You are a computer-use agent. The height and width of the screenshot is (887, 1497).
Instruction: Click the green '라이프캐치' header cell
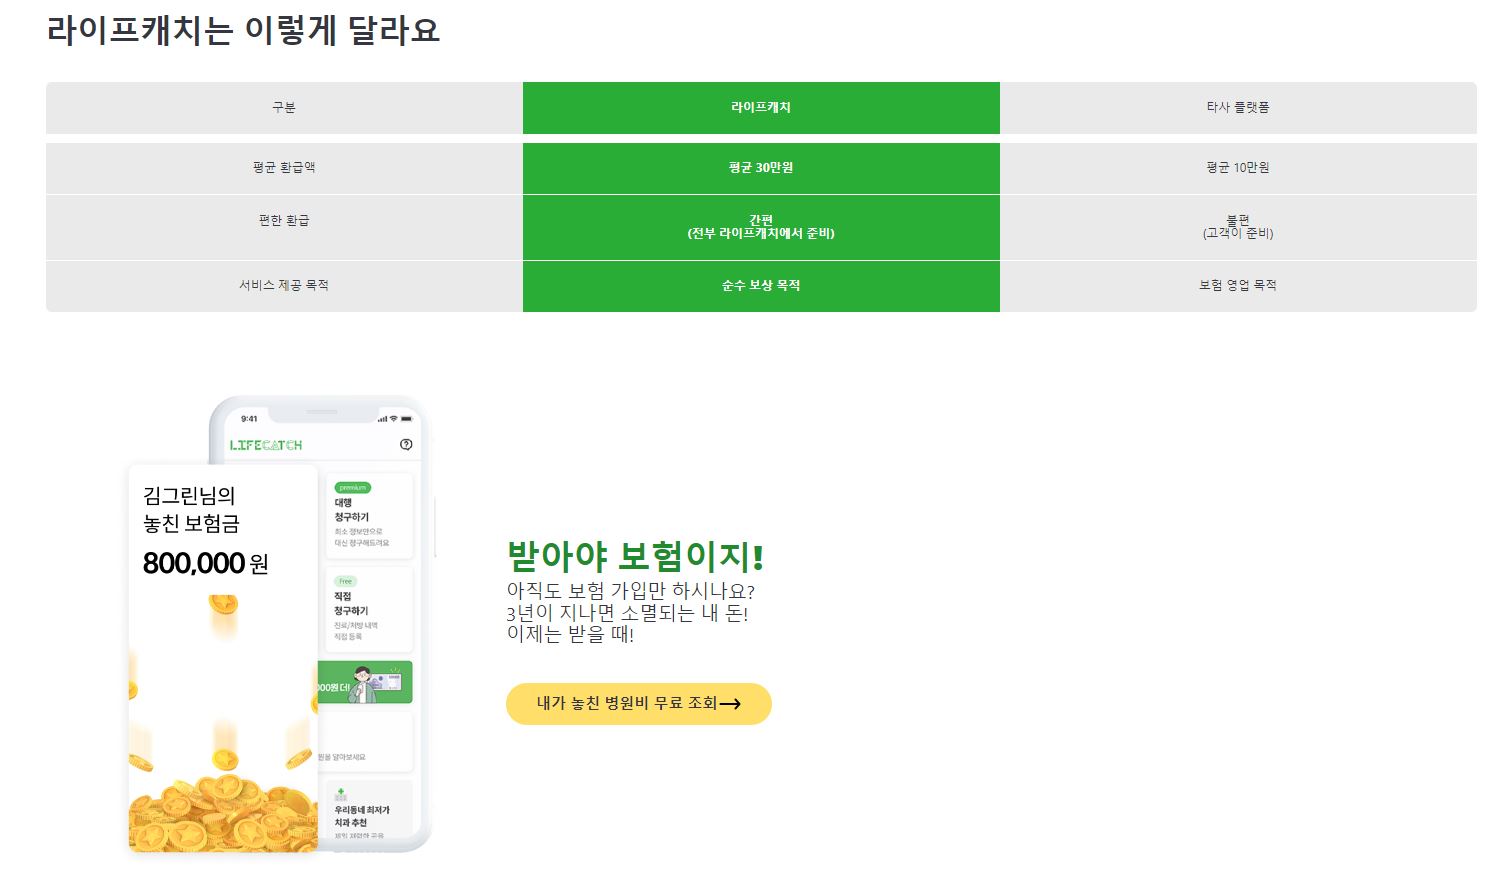761,108
